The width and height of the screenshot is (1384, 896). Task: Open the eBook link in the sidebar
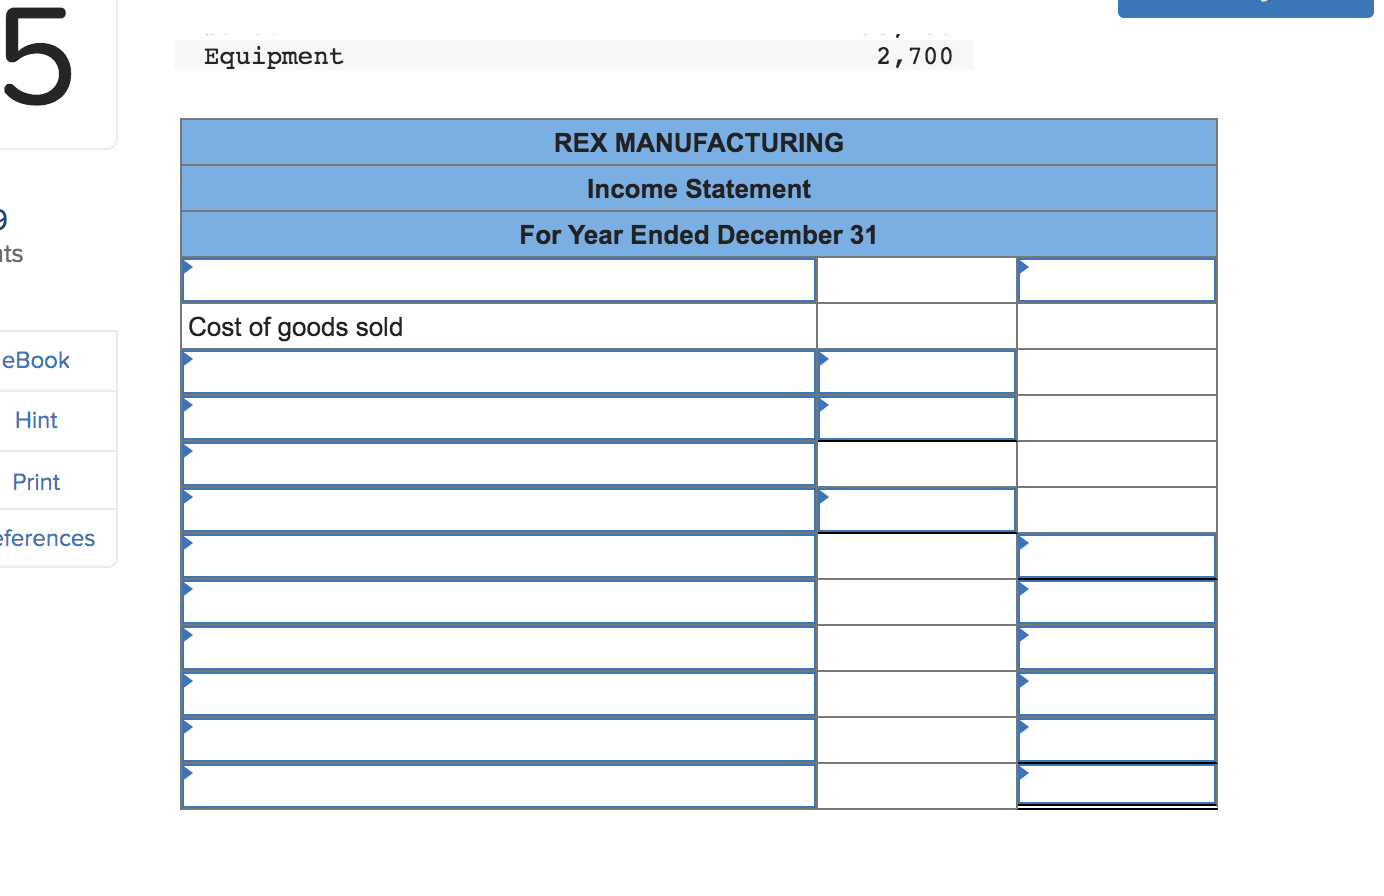coord(36,360)
